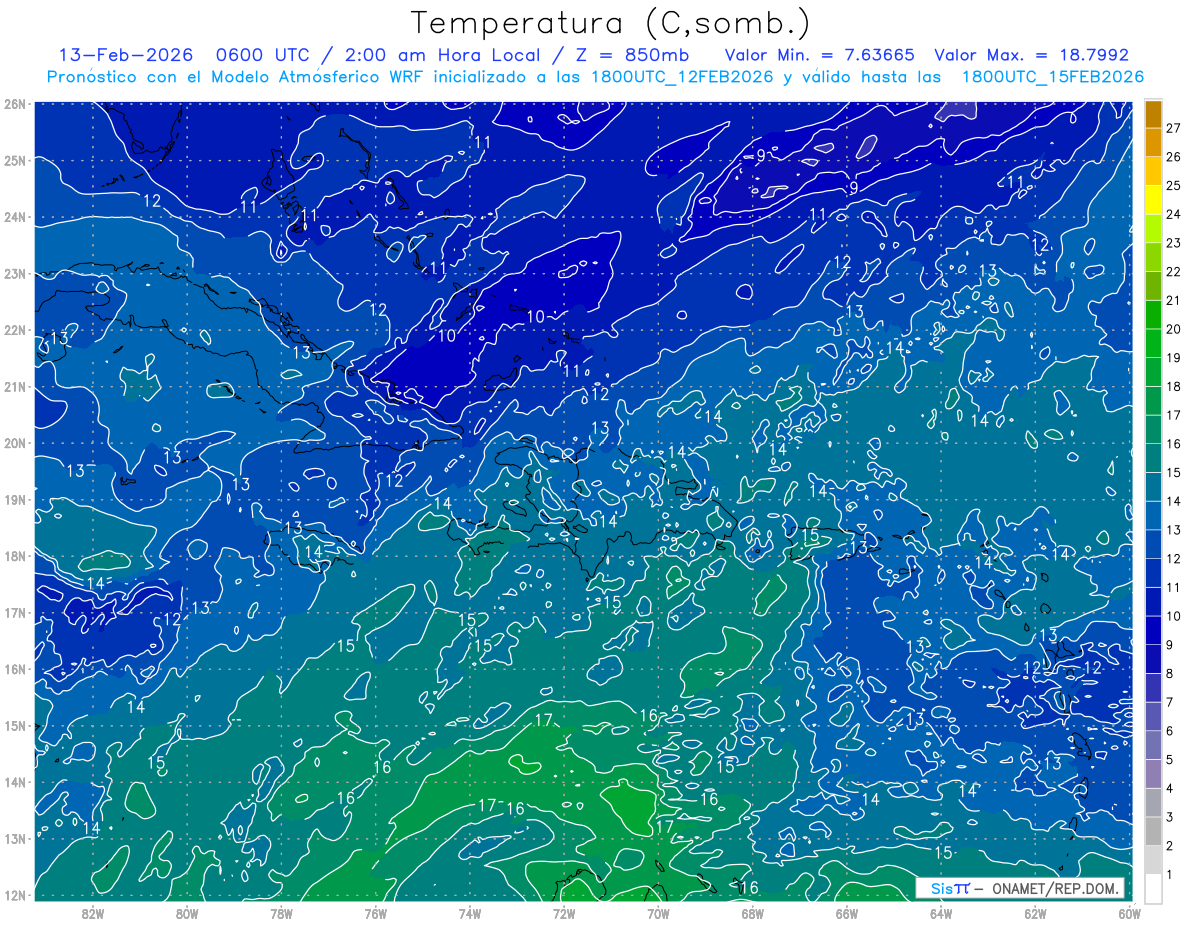Click the '24N' latitude label
The width and height of the screenshot is (1200, 927).
(15, 217)
